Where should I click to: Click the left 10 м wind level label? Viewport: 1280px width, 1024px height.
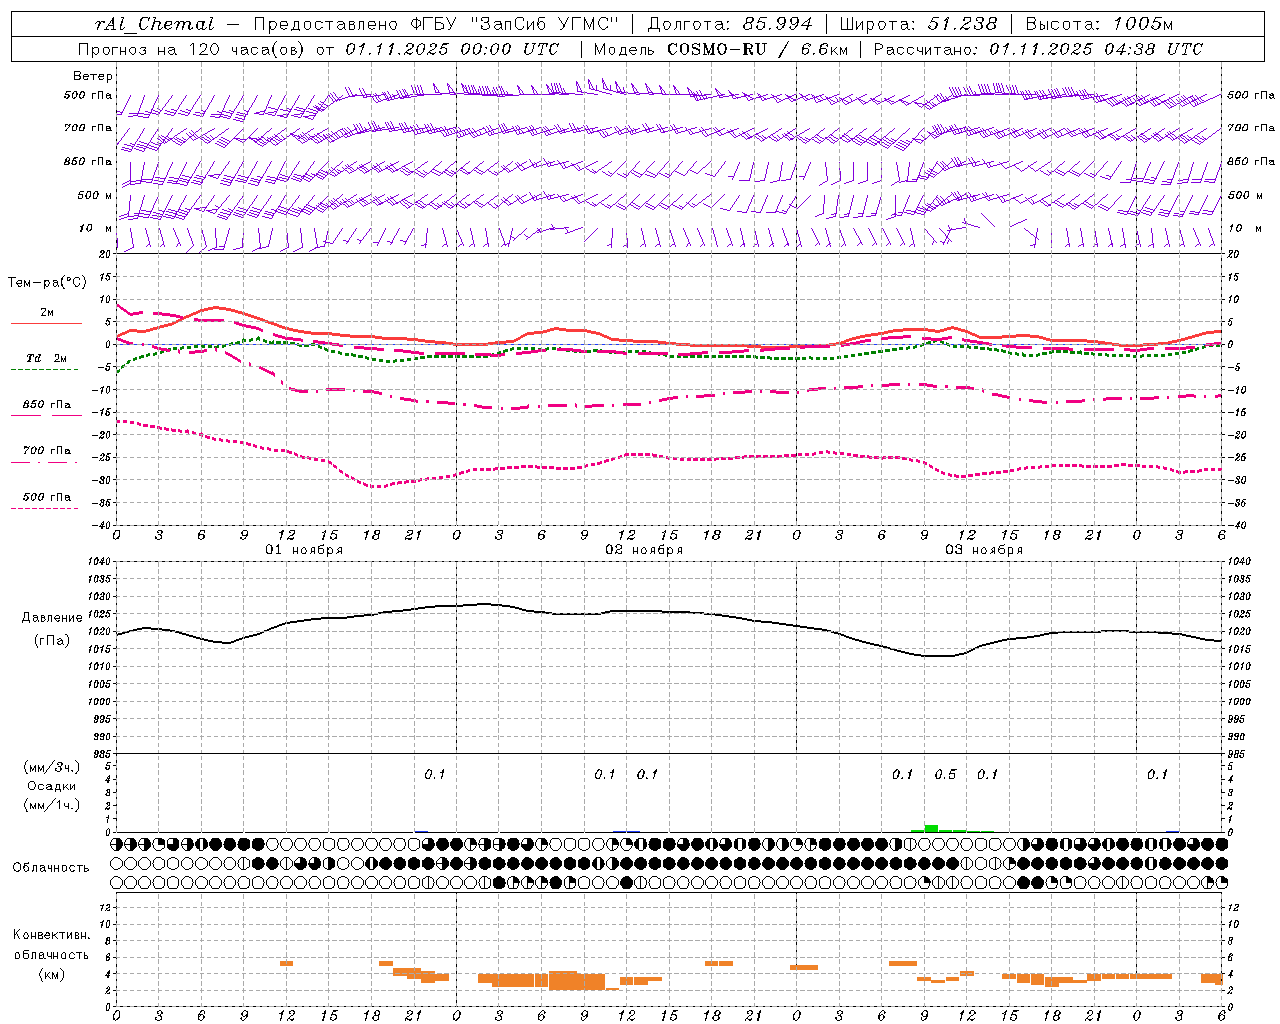coord(95,228)
